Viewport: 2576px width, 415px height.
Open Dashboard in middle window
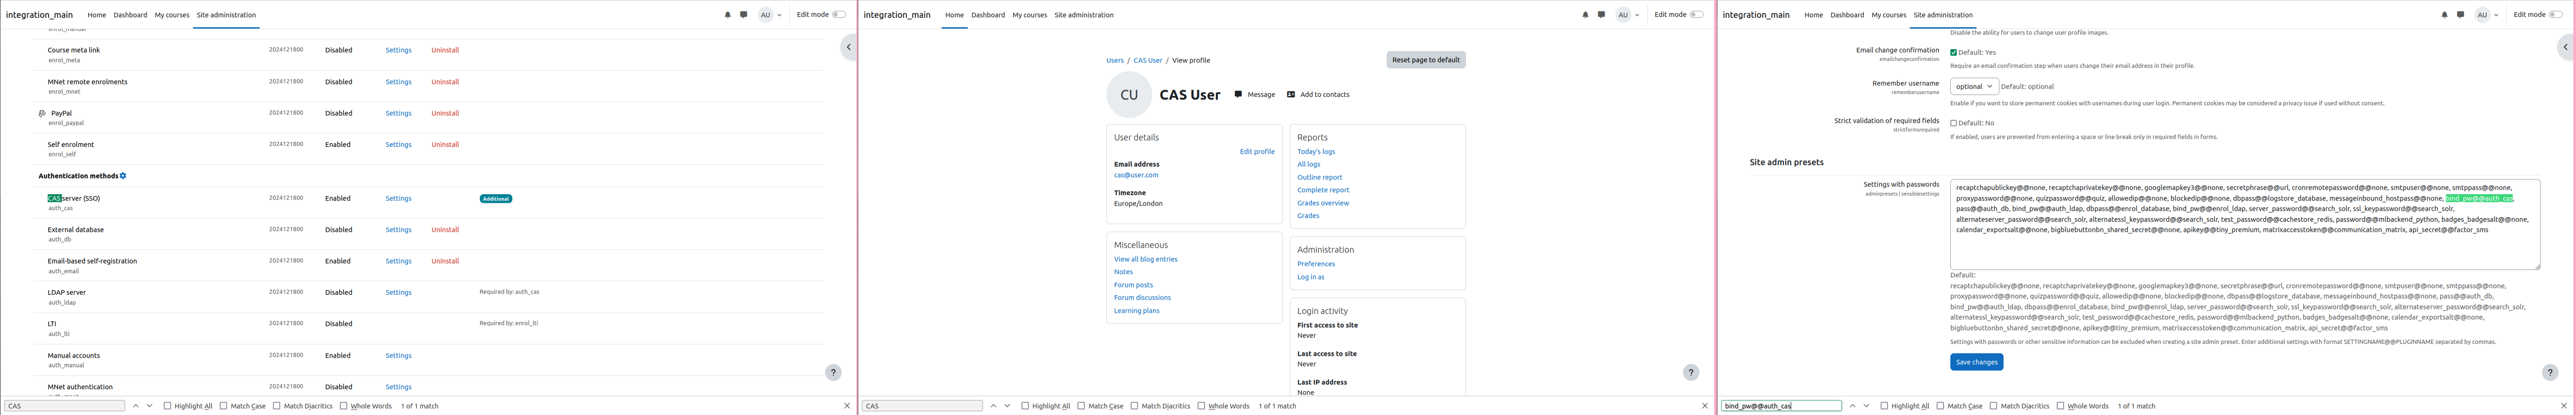(x=988, y=15)
